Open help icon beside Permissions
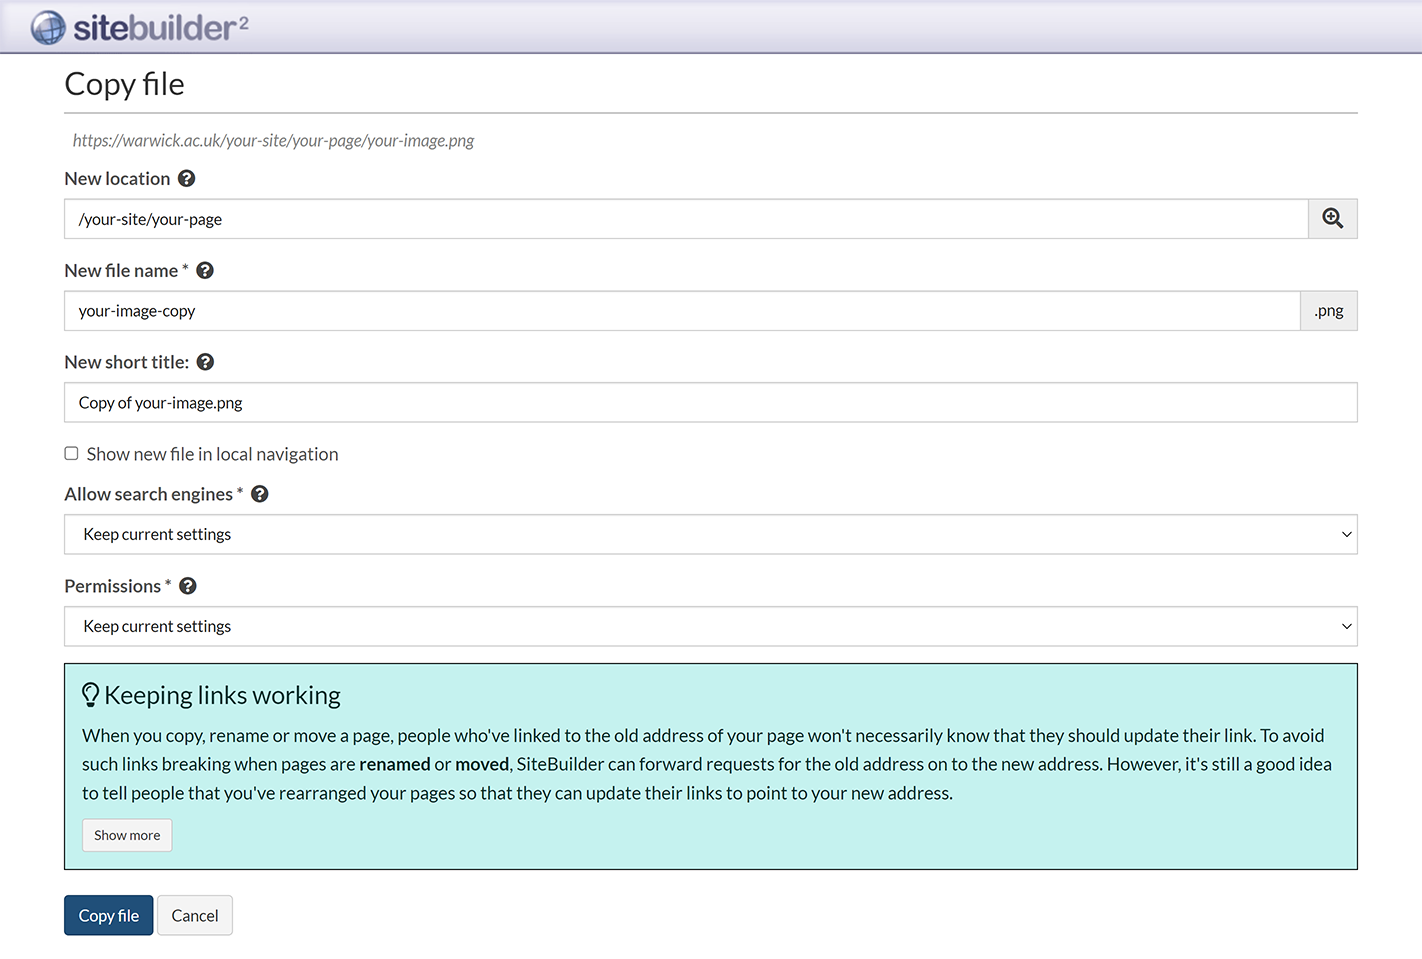 tap(188, 586)
